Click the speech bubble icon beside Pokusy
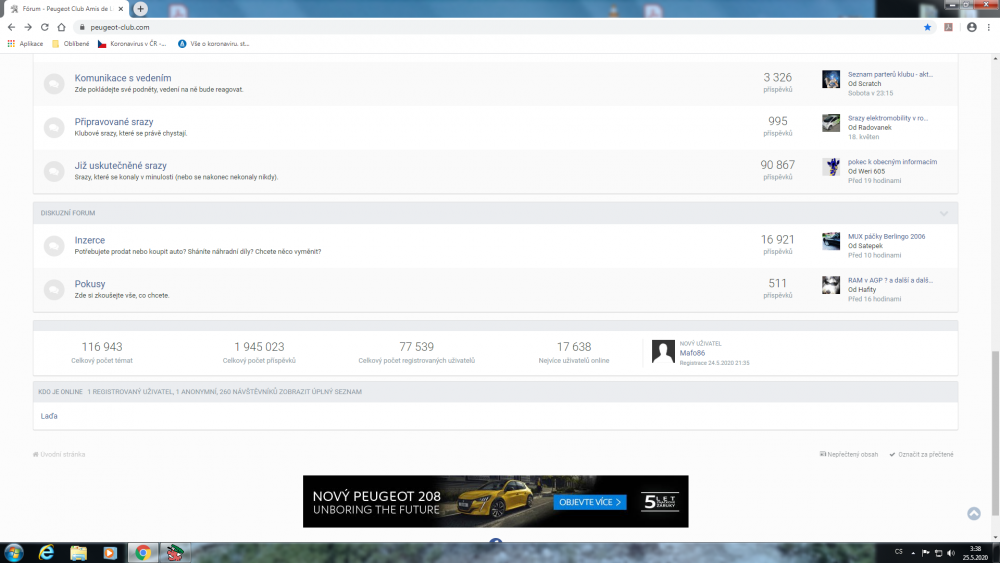Viewport: 1000px width, 563px height. pyautogui.click(x=54, y=289)
